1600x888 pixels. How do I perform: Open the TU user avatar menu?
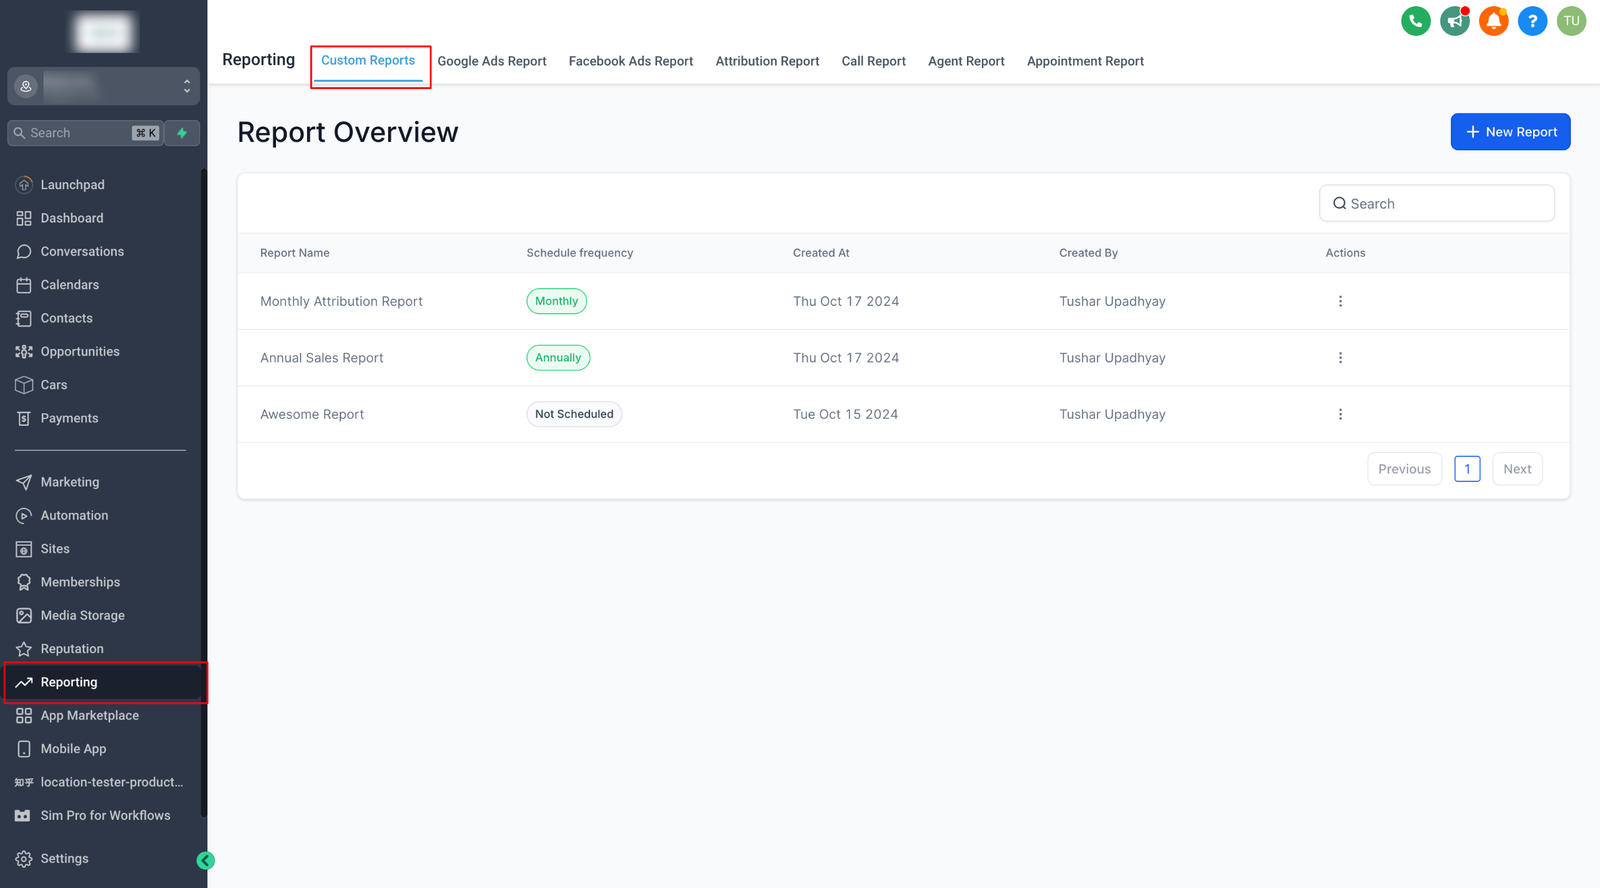(1571, 21)
